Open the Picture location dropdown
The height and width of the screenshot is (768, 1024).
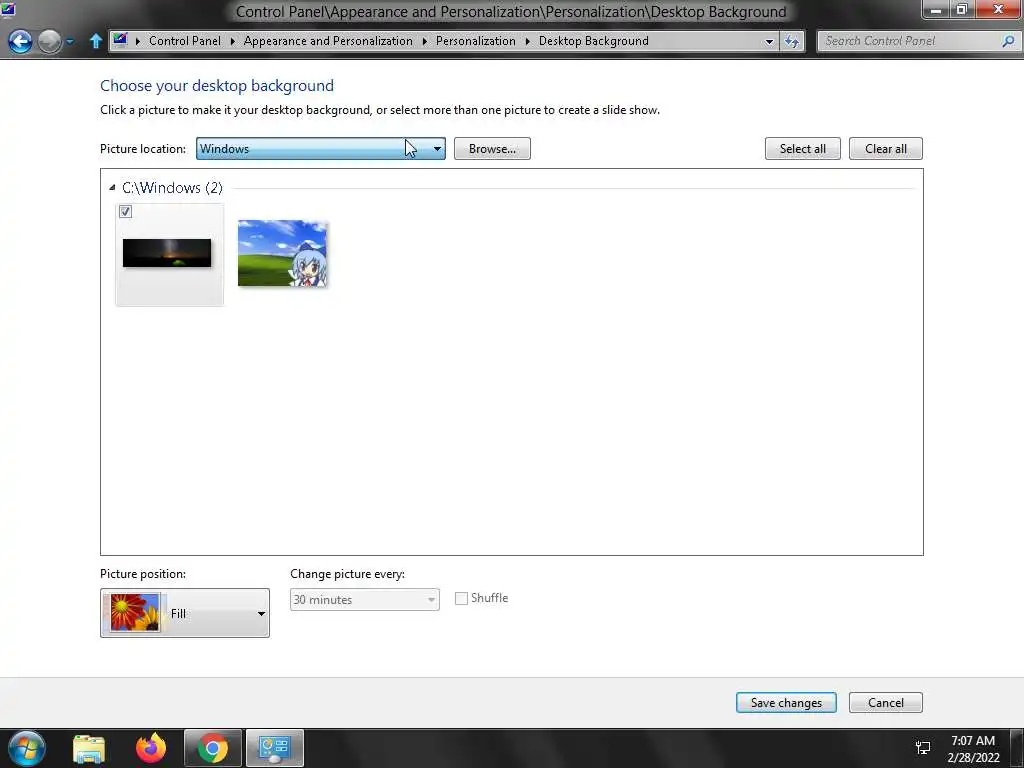coord(321,149)
